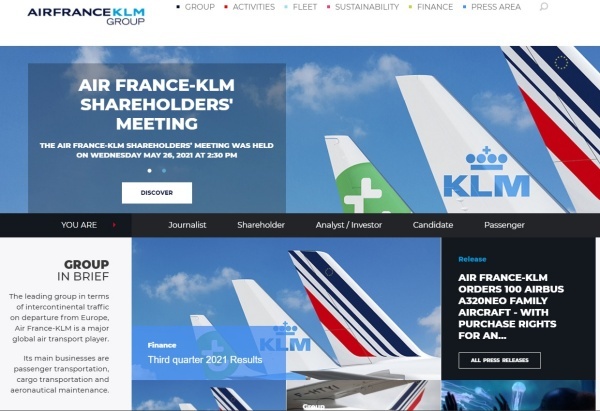Choose the Candidate profile link
The width and height of the screenshot is (600, 411).
click(x=433, y=225)
